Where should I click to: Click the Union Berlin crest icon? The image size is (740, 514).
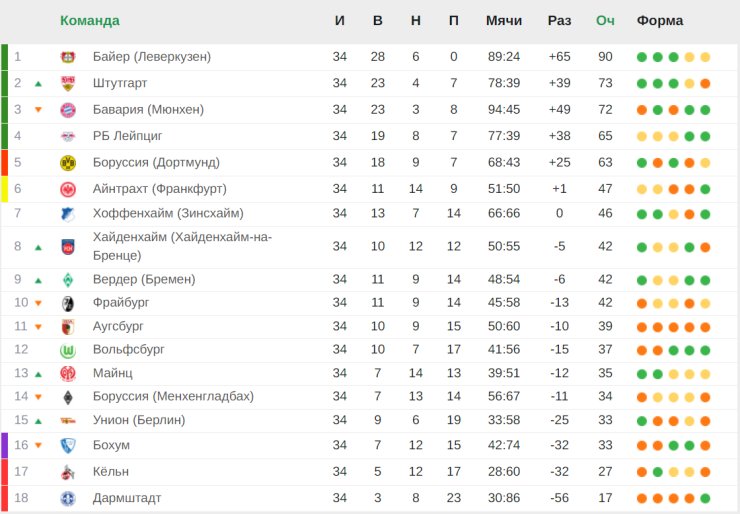tap(68, 421)
